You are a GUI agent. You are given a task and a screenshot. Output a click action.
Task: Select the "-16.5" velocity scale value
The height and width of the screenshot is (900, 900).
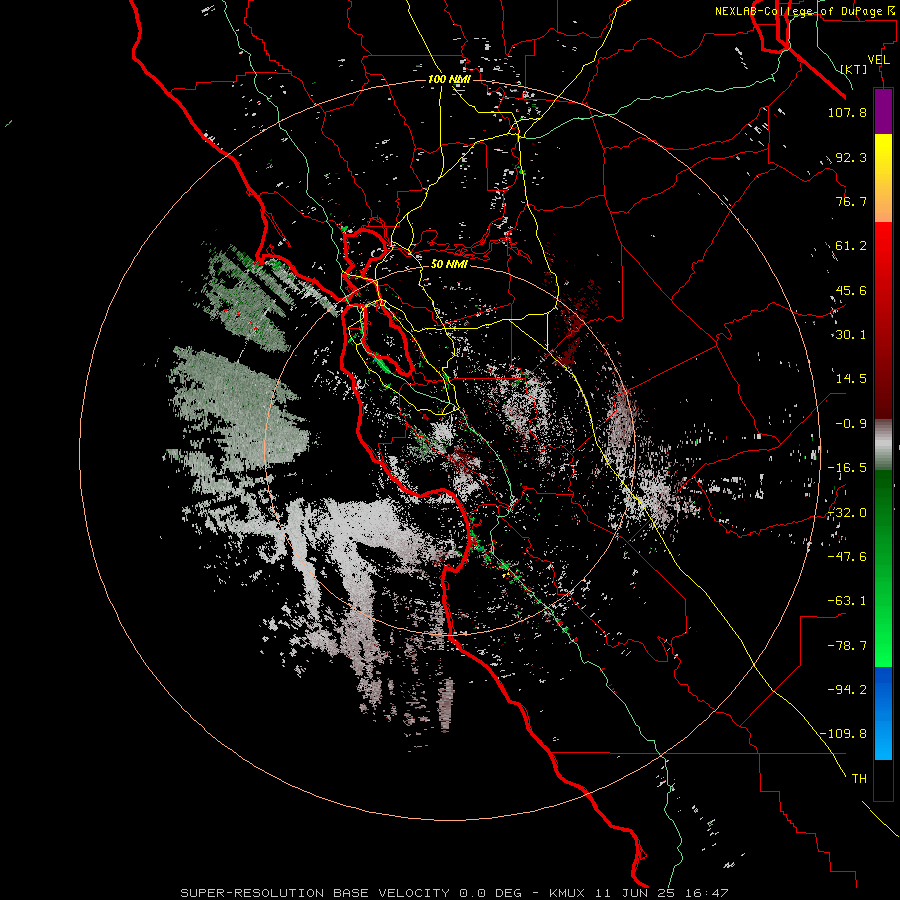(847, 468)
